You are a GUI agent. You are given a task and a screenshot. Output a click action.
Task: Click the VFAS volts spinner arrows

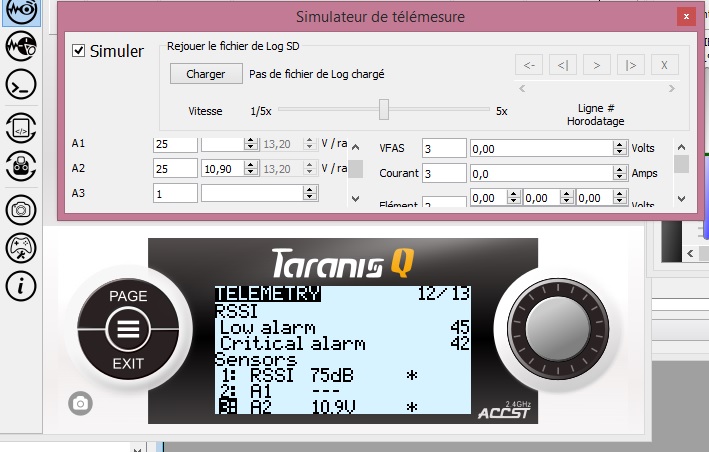[x=620, y=148]
